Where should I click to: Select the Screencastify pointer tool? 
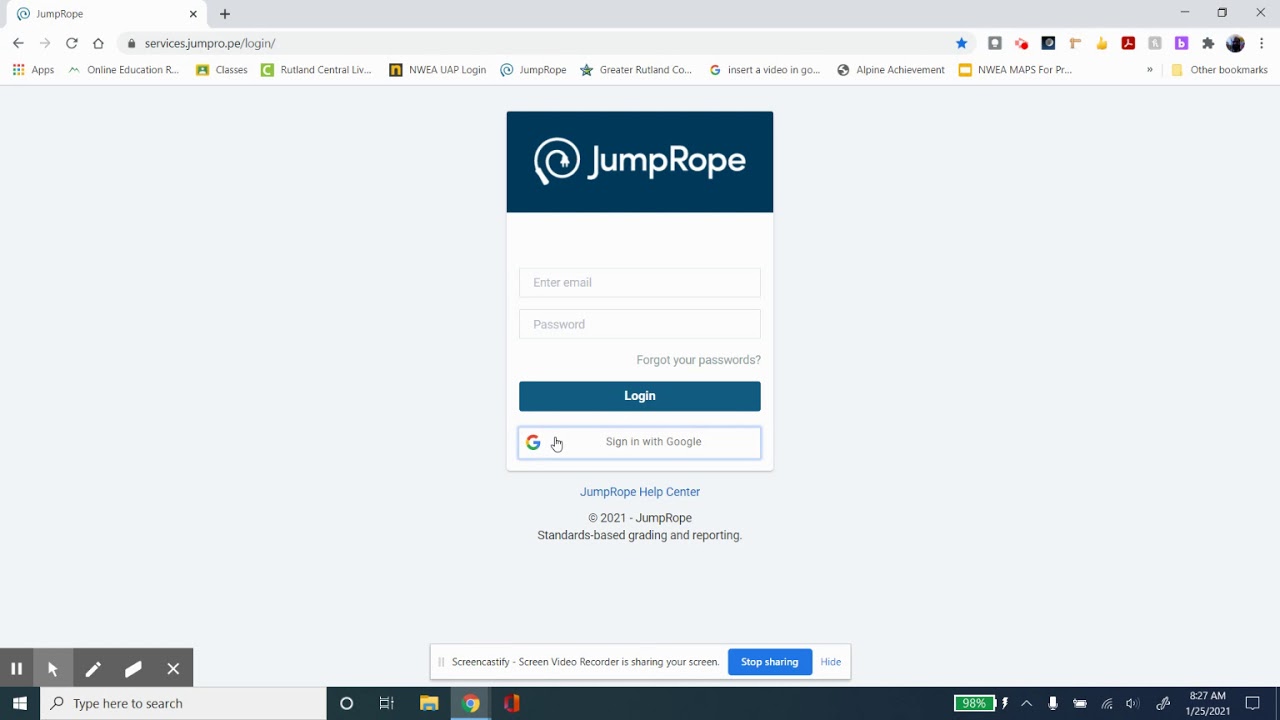click(53, 669)
